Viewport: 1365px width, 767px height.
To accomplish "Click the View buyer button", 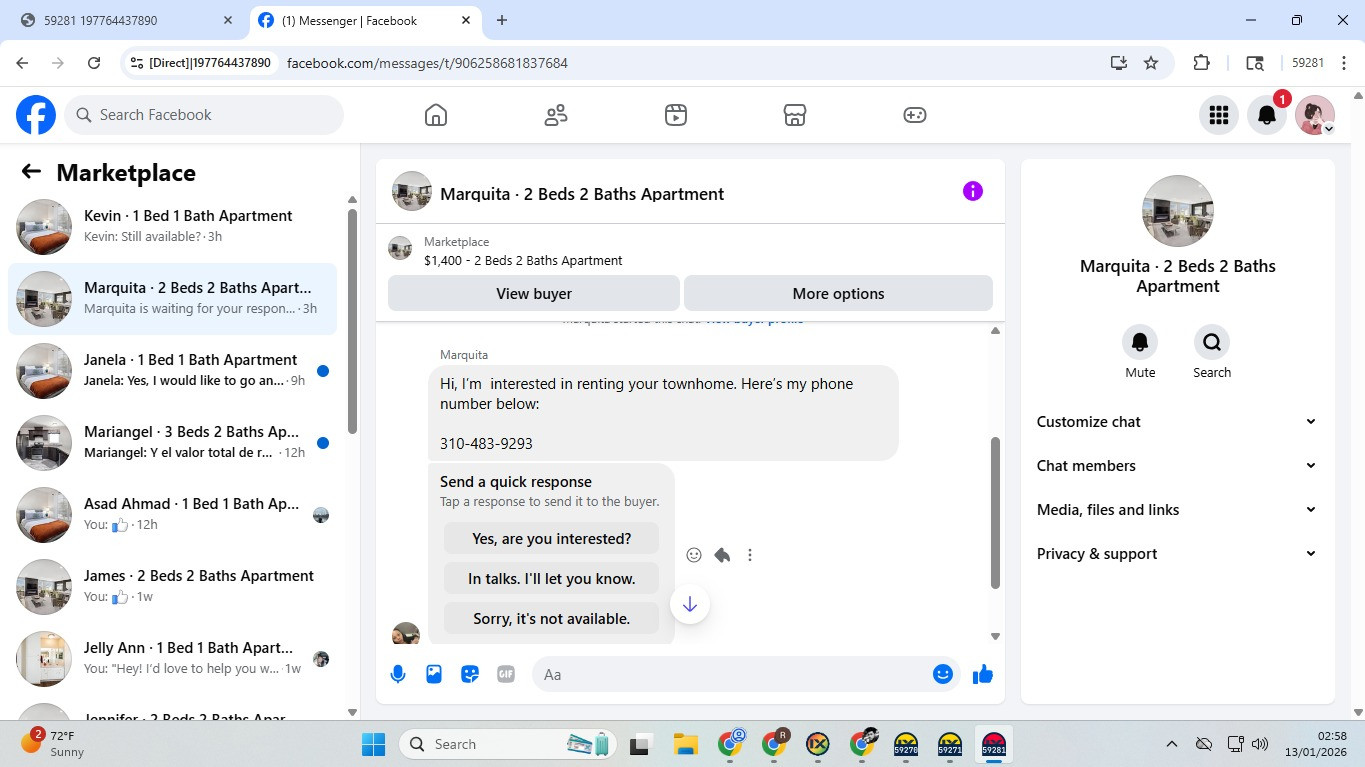I will click(534, 294).
